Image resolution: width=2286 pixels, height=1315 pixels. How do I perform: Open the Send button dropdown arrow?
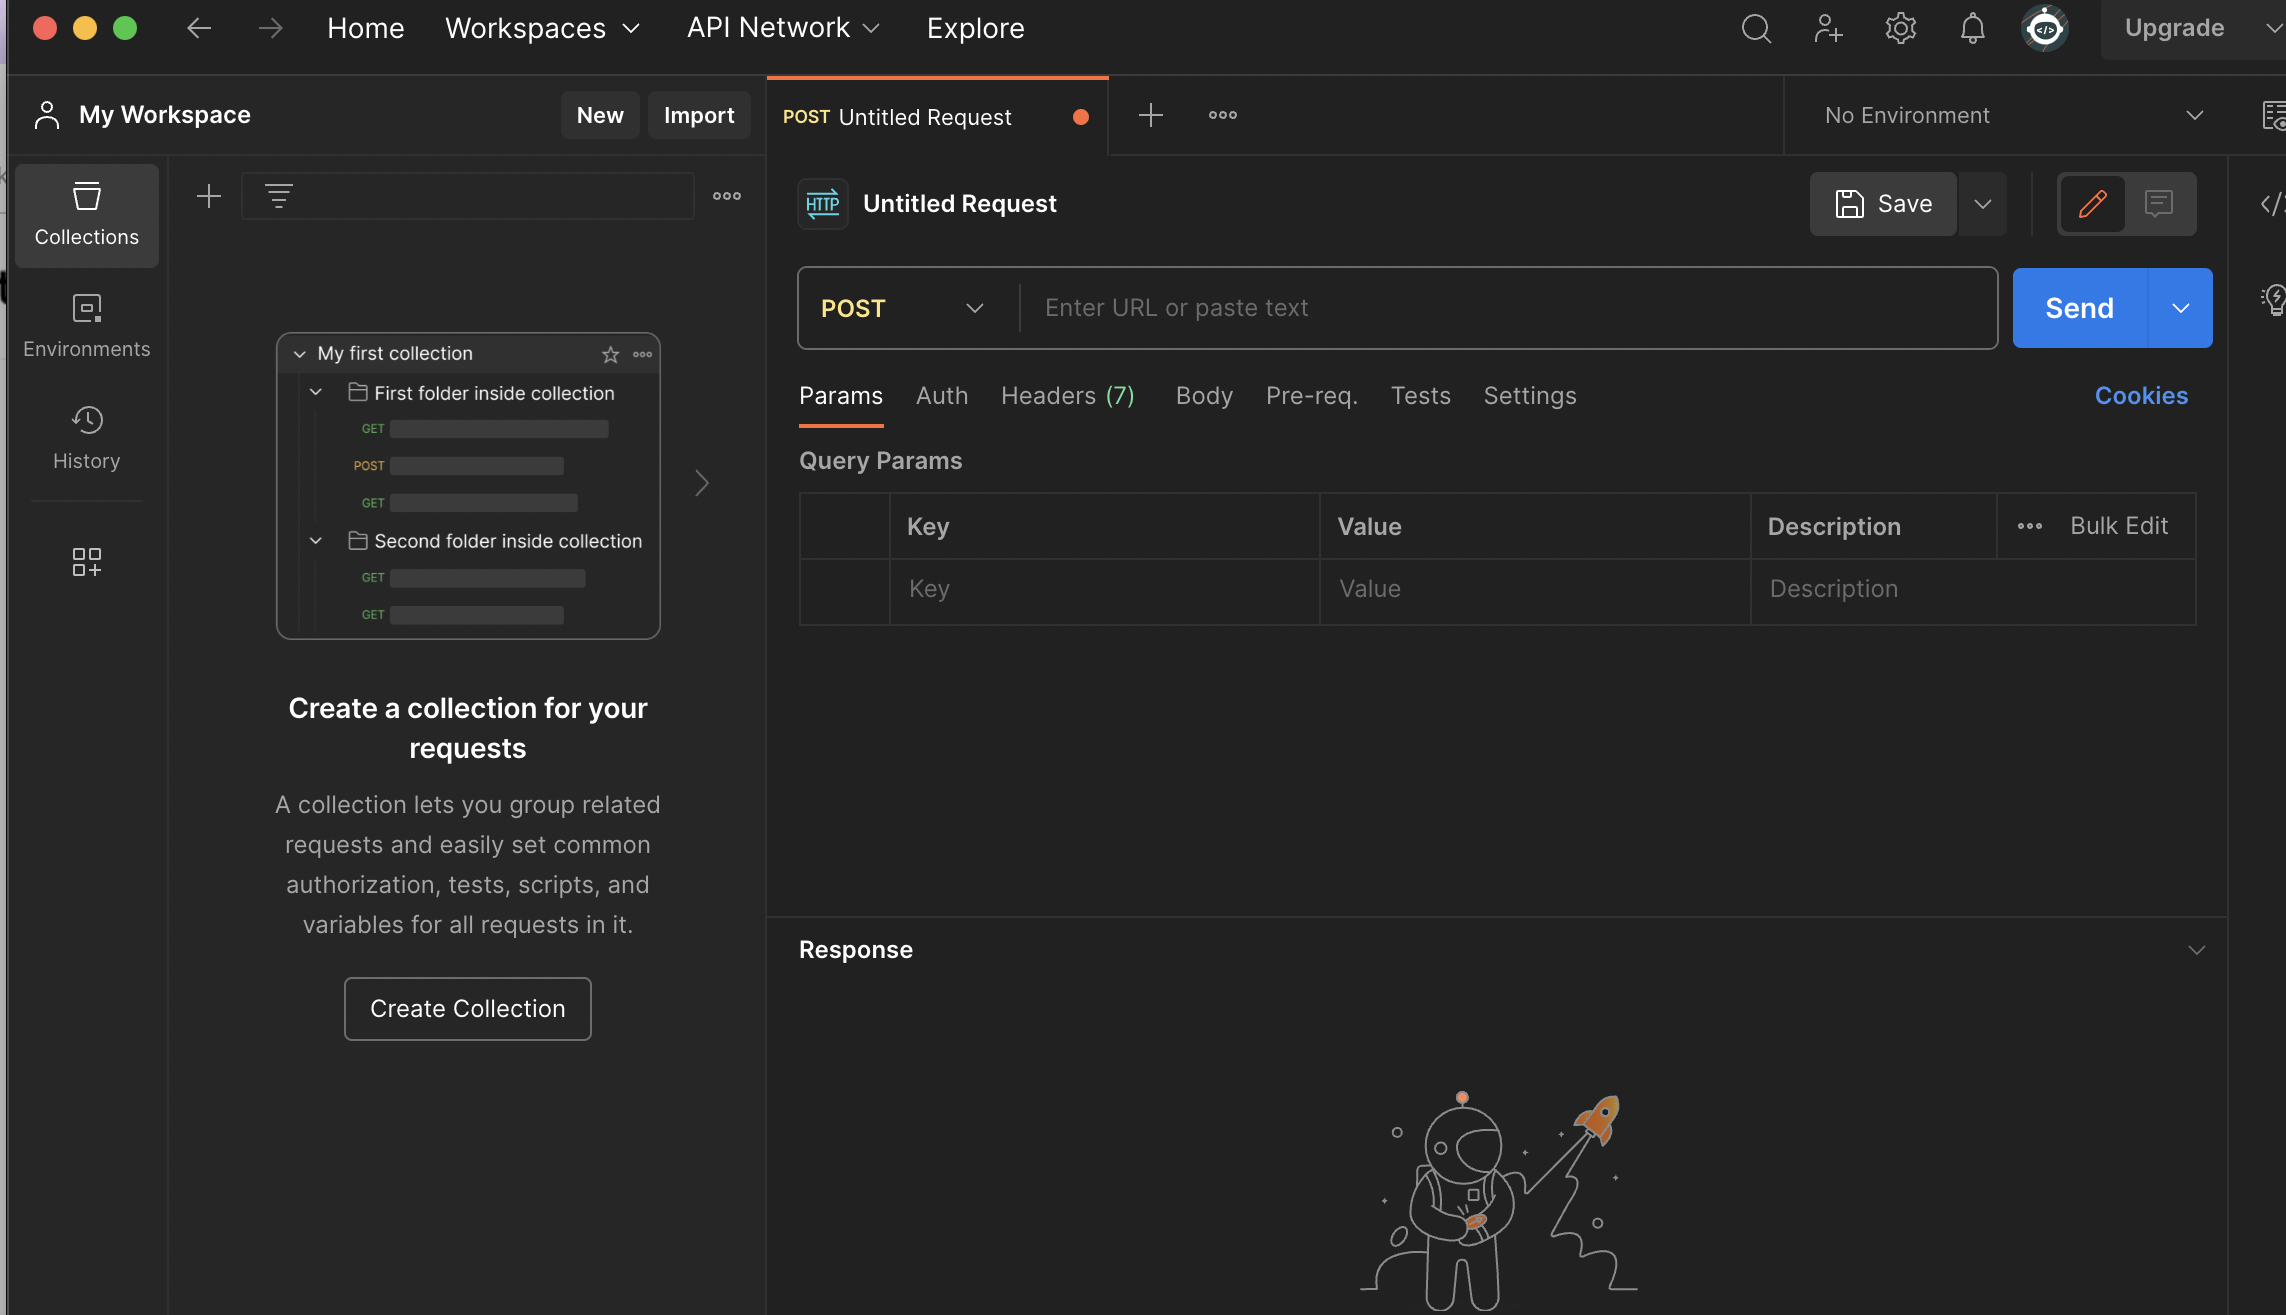coord(2181,308)
